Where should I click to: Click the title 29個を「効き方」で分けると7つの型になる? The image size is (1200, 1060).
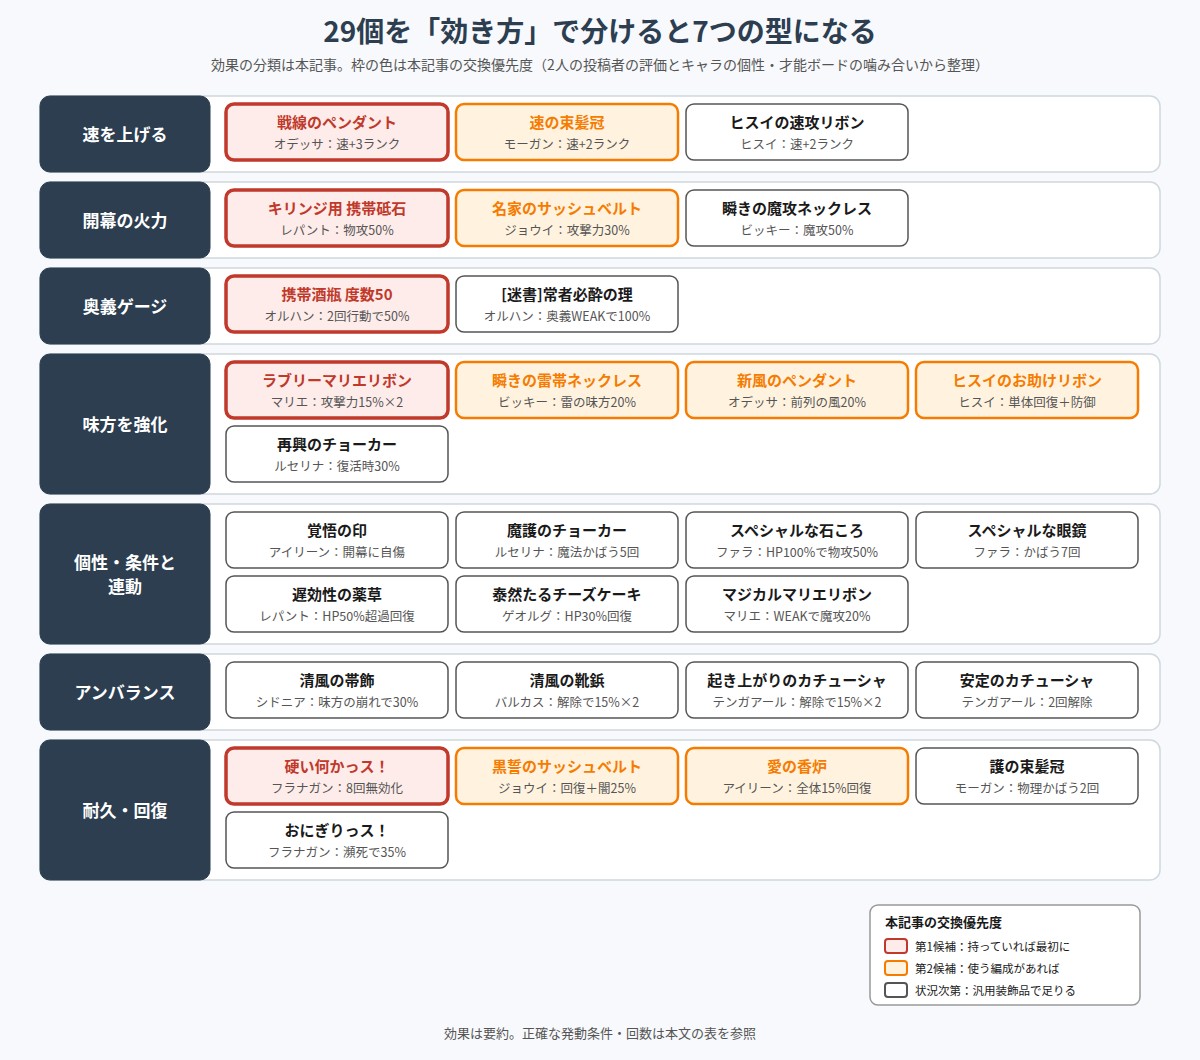600,32
